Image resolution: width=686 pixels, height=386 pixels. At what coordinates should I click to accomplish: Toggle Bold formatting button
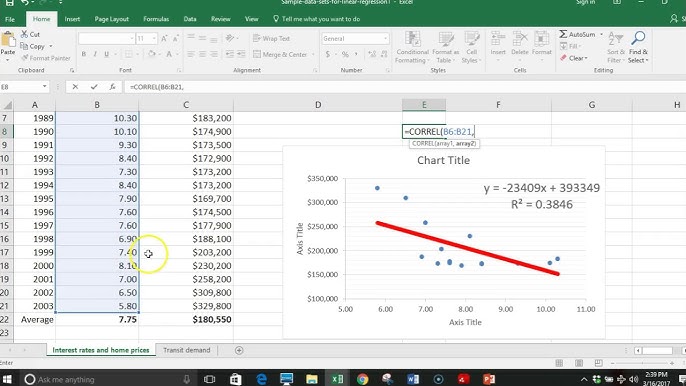pos(84,54)
